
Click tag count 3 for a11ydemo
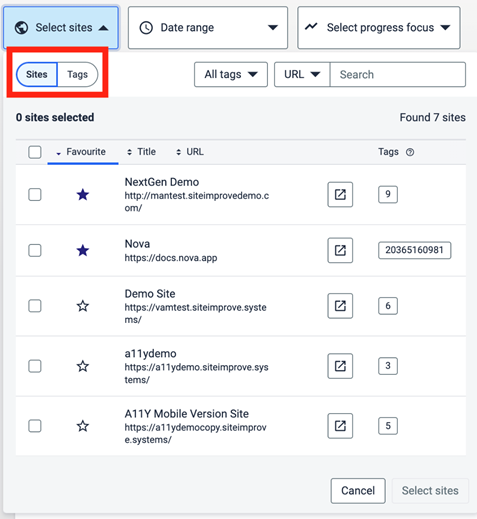coord(388,366)
